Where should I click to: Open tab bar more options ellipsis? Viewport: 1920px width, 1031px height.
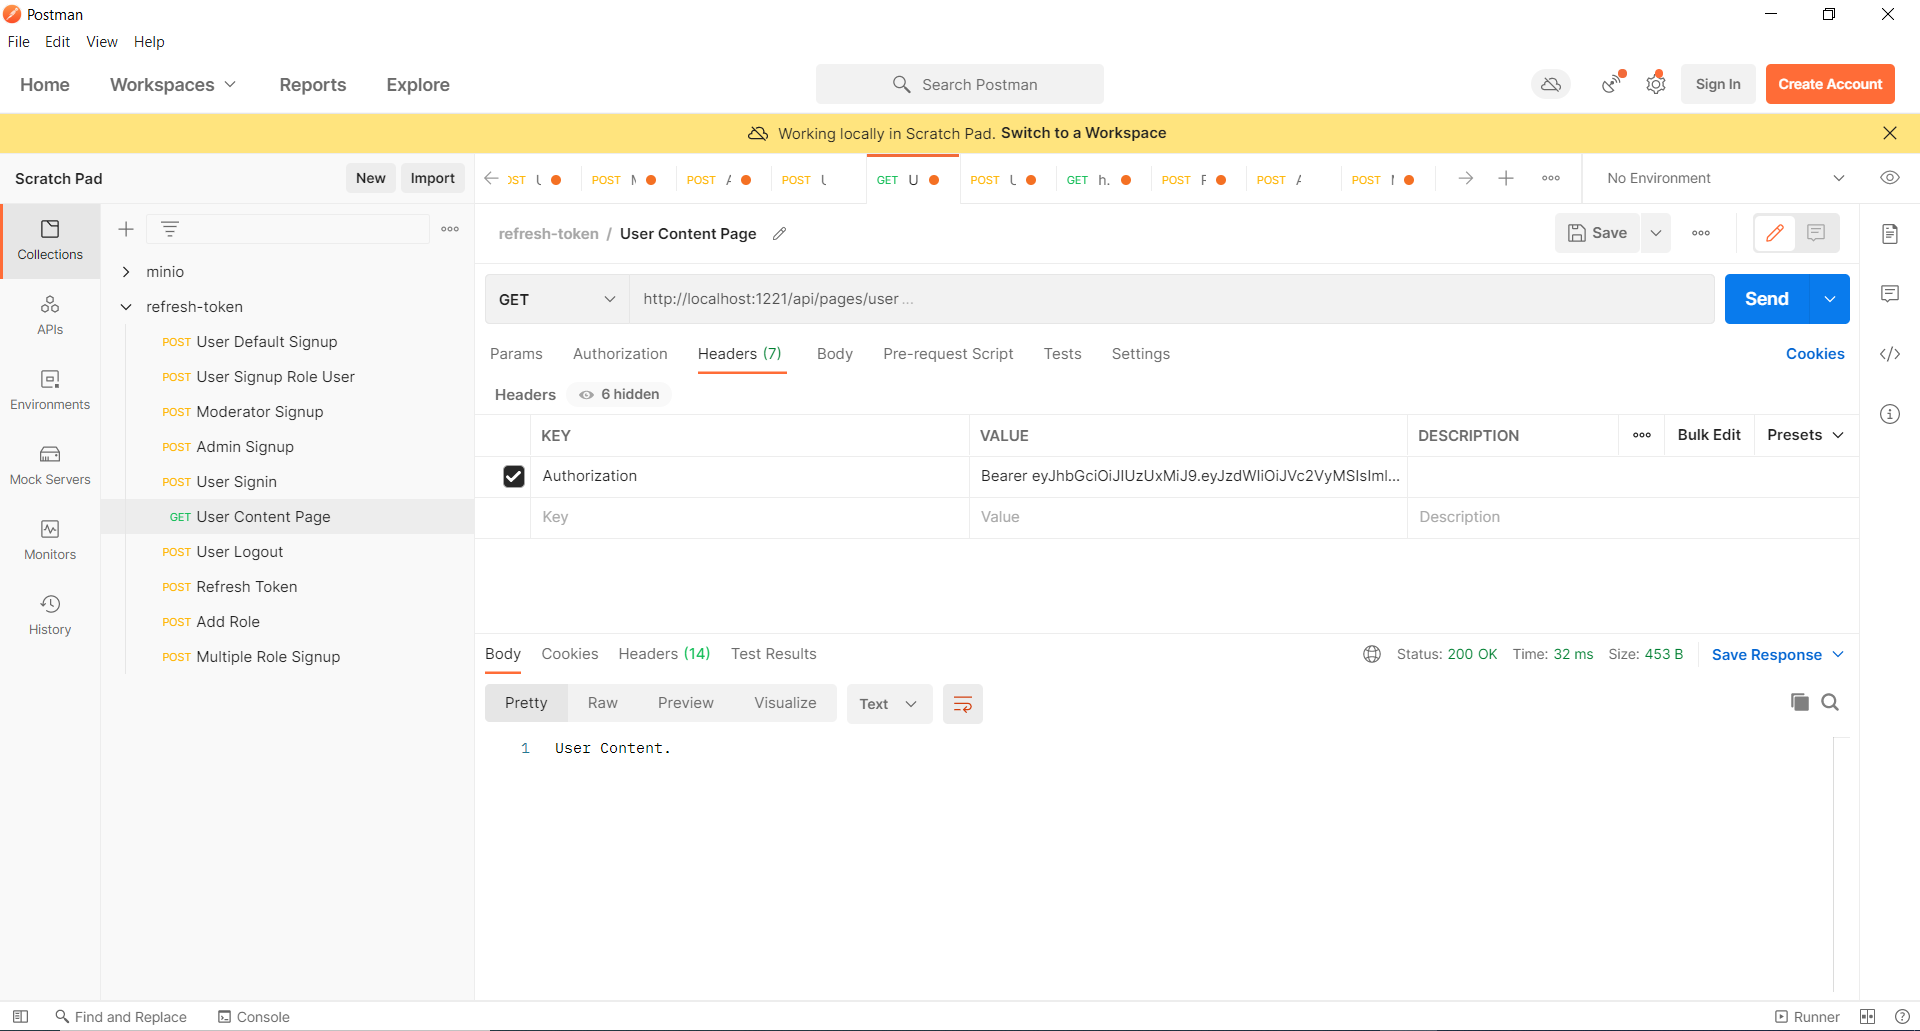[x=1551, y=178]
